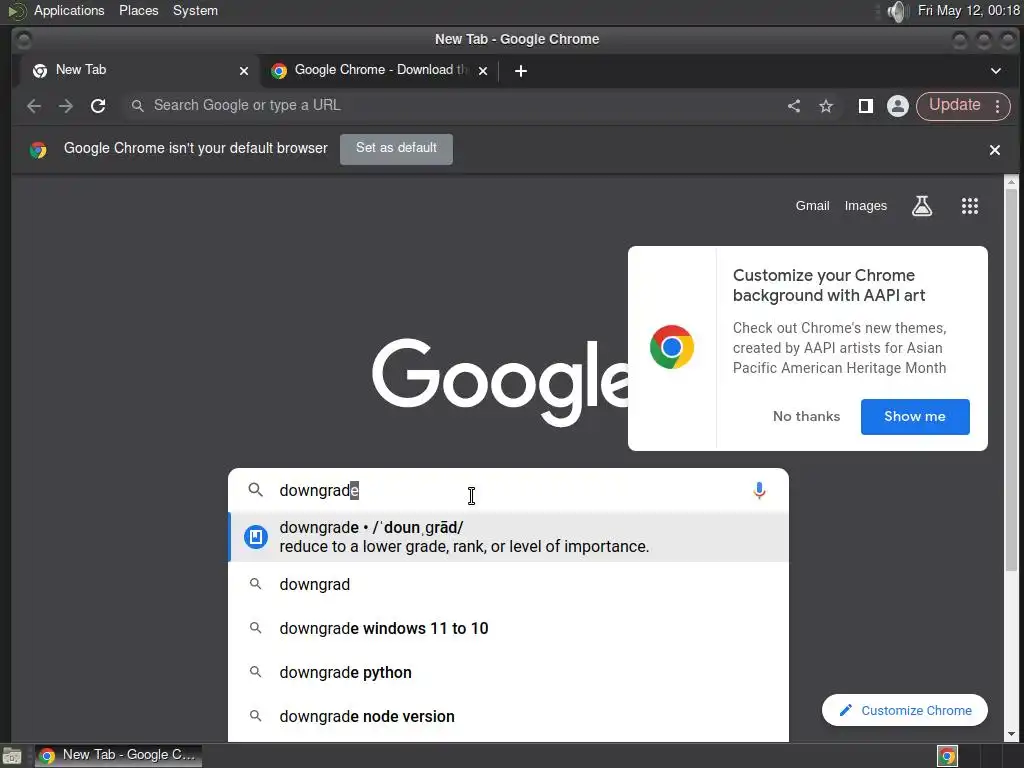This screenshot has width=1024, height=768.
Task: Click the address bar URL field
Action: [x=451, y=106]
